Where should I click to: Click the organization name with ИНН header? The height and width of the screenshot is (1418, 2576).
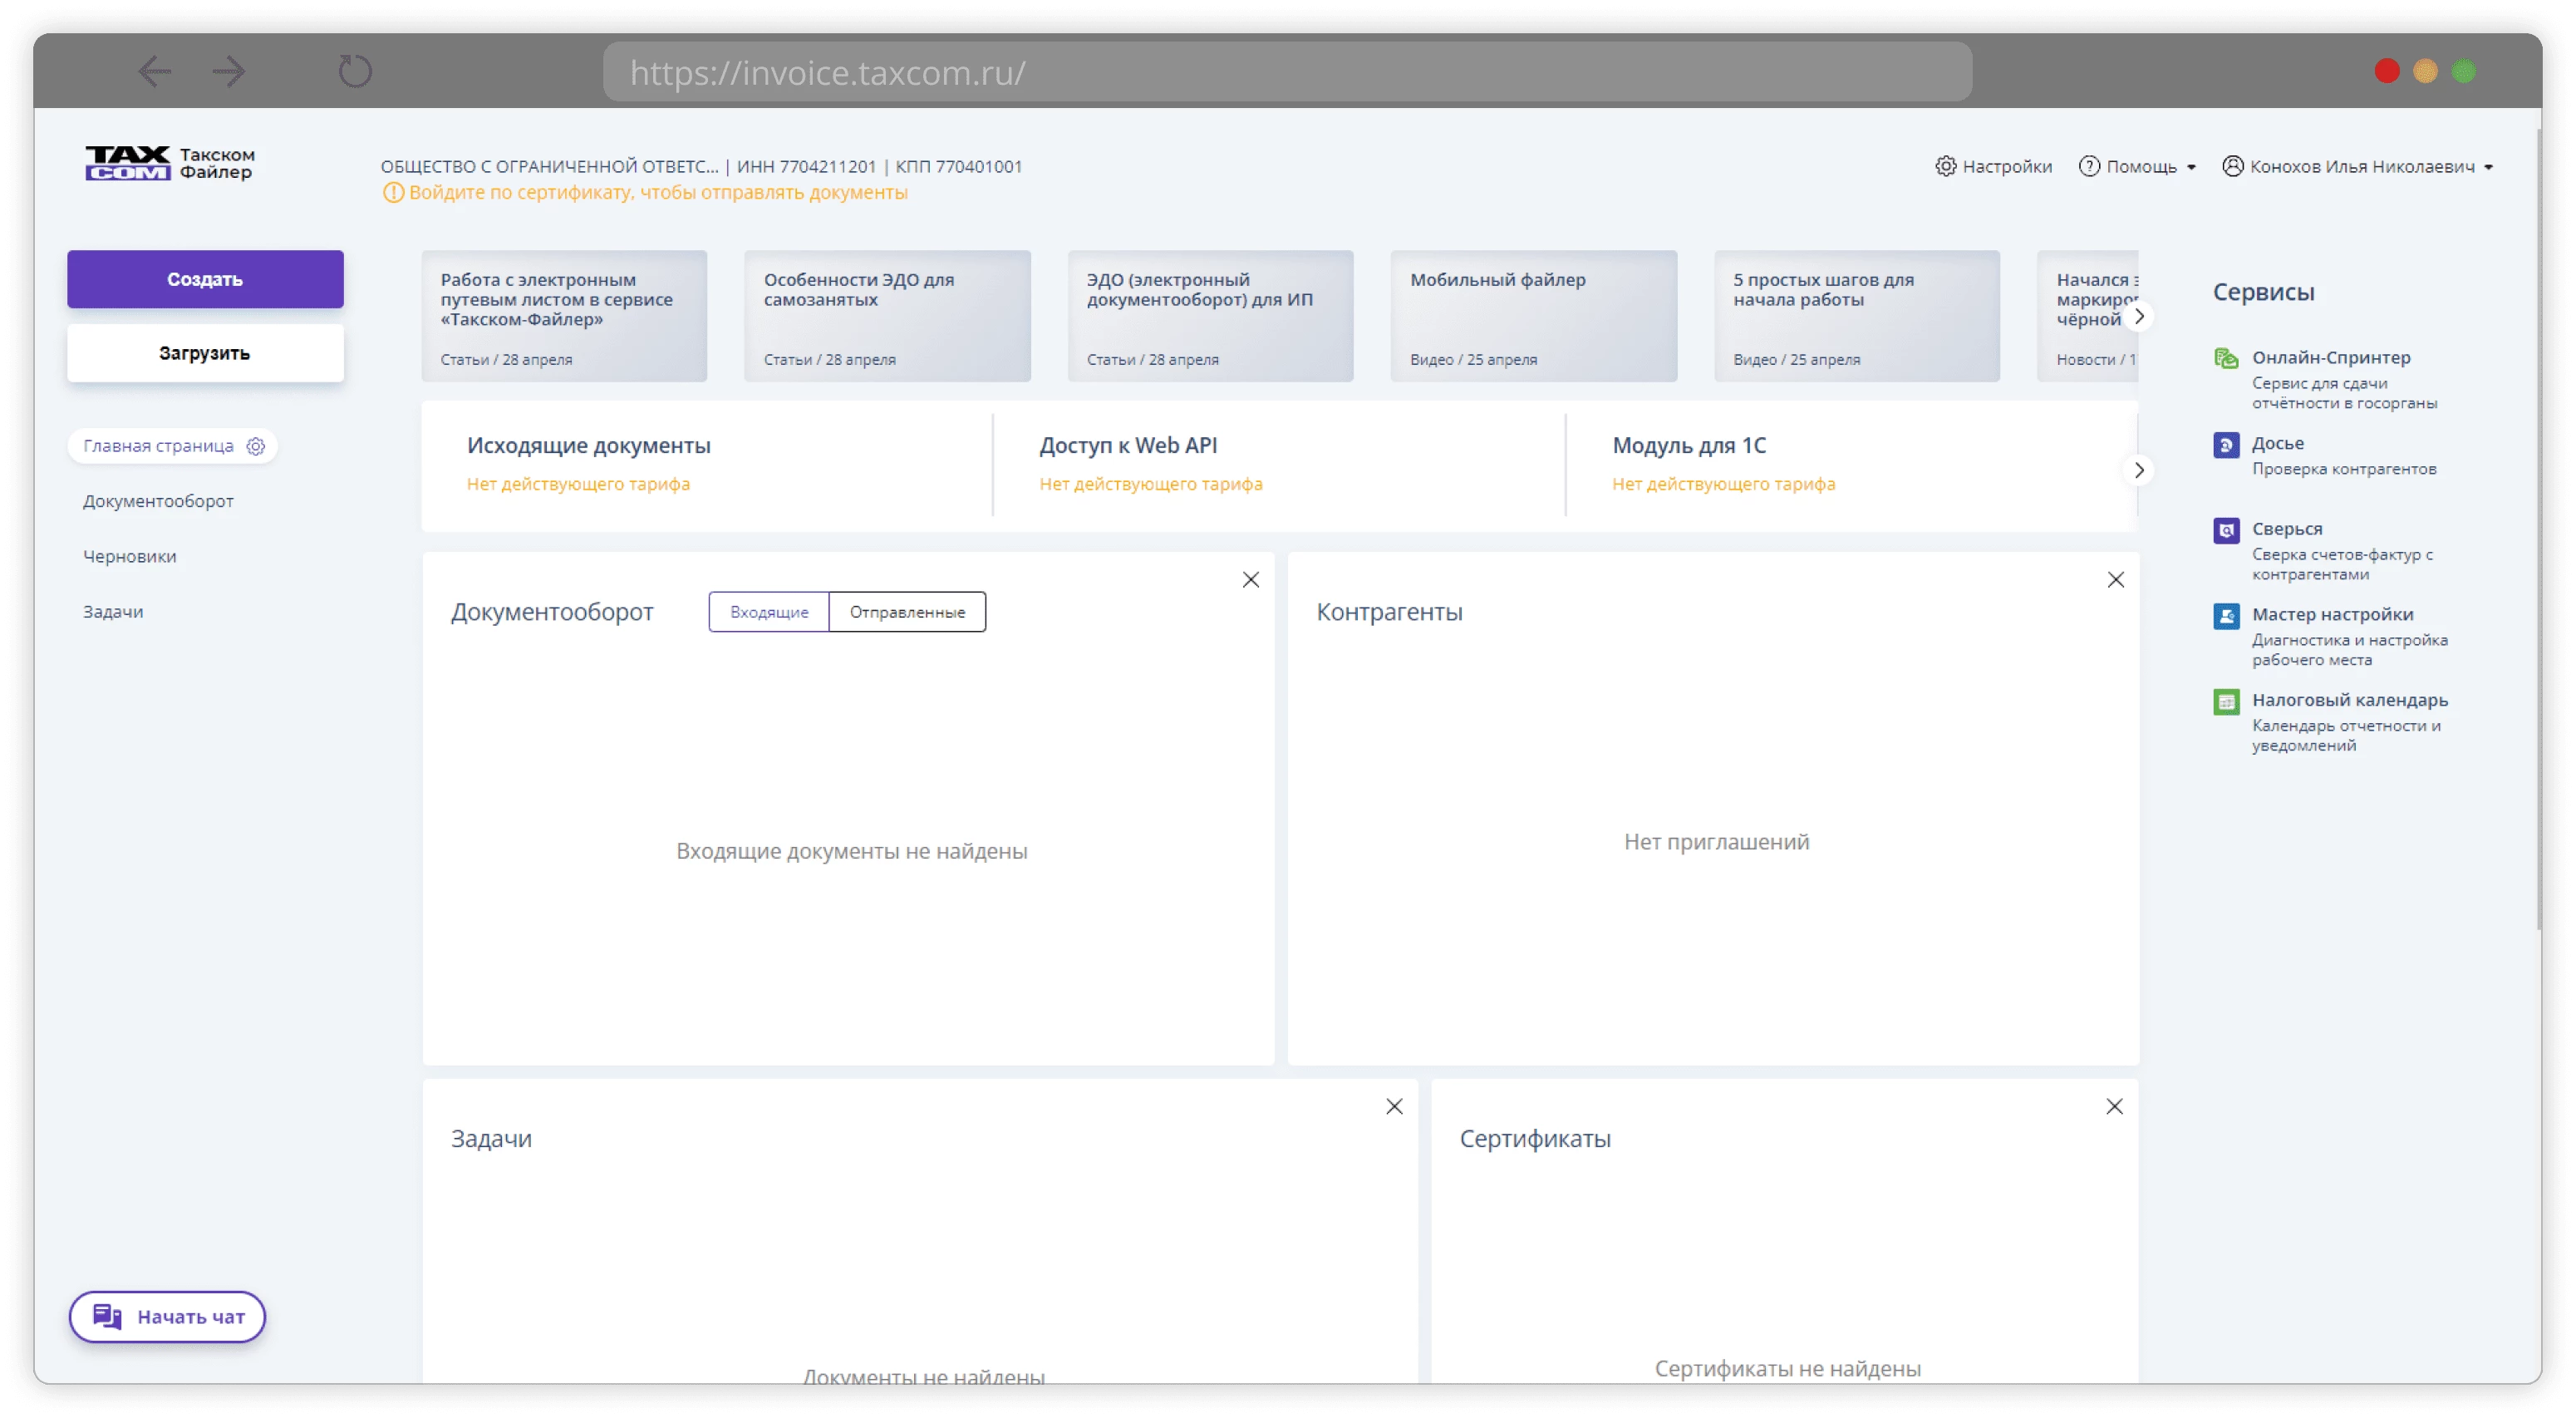[x=701, y=166]
